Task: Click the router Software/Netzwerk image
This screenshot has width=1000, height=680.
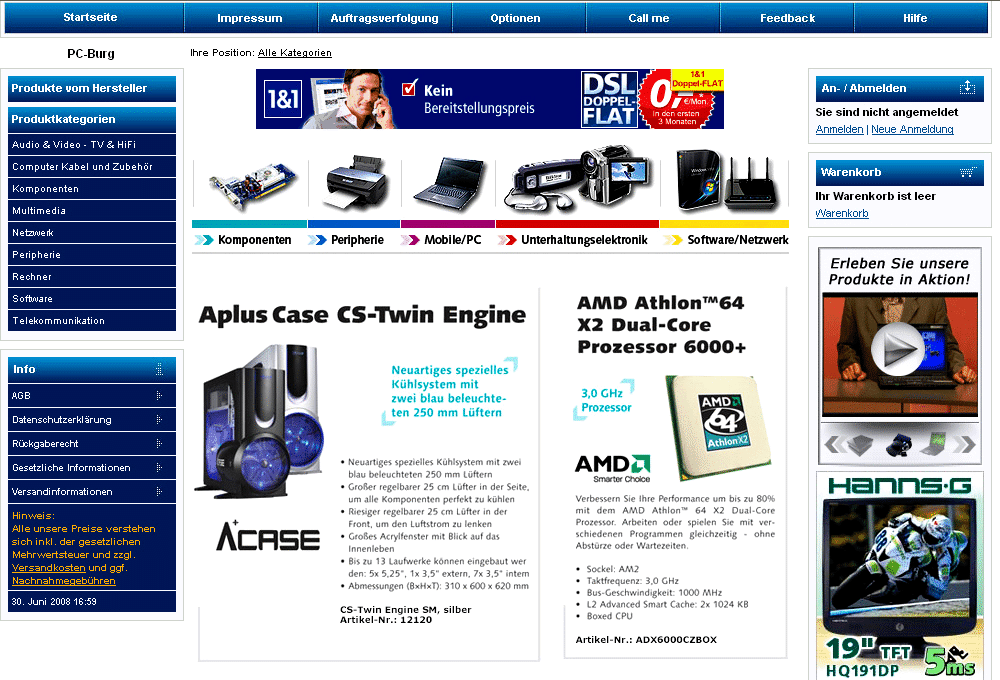Action: coord(727,181)
